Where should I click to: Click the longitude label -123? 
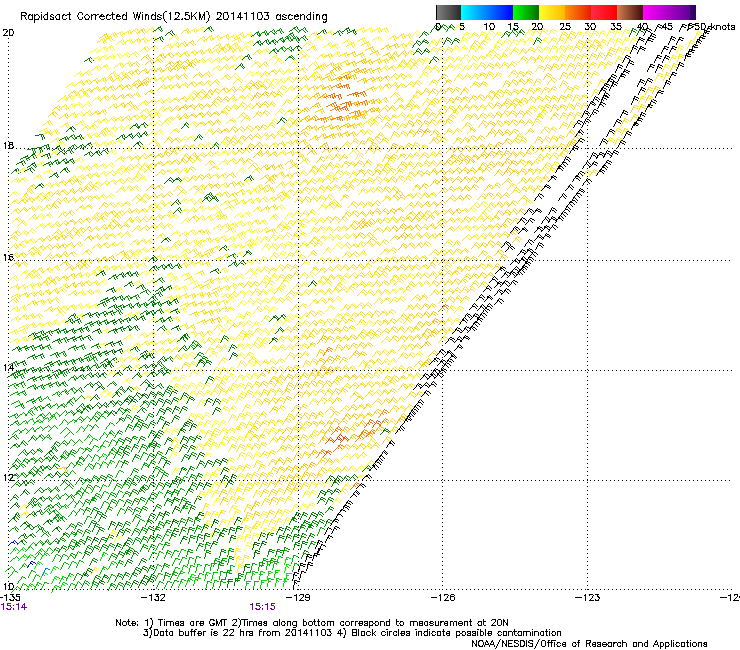tap(588, 598)
